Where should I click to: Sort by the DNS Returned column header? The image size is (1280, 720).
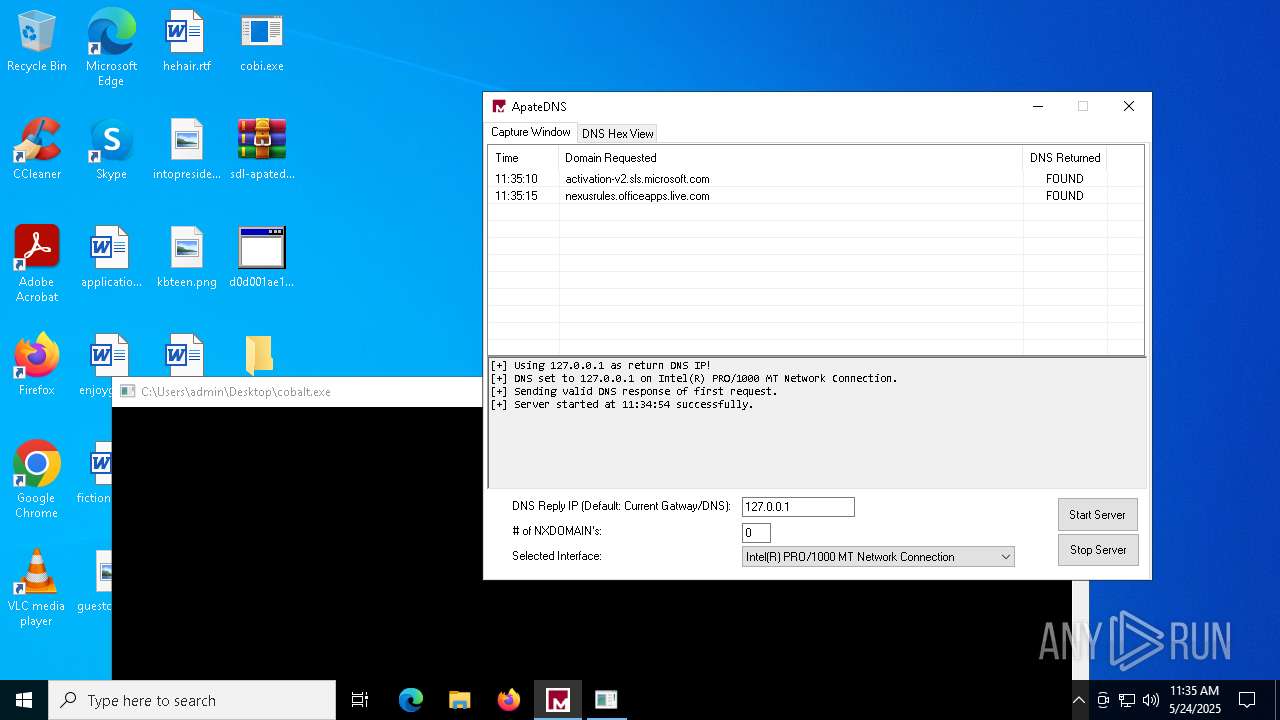coord(1065,158)
